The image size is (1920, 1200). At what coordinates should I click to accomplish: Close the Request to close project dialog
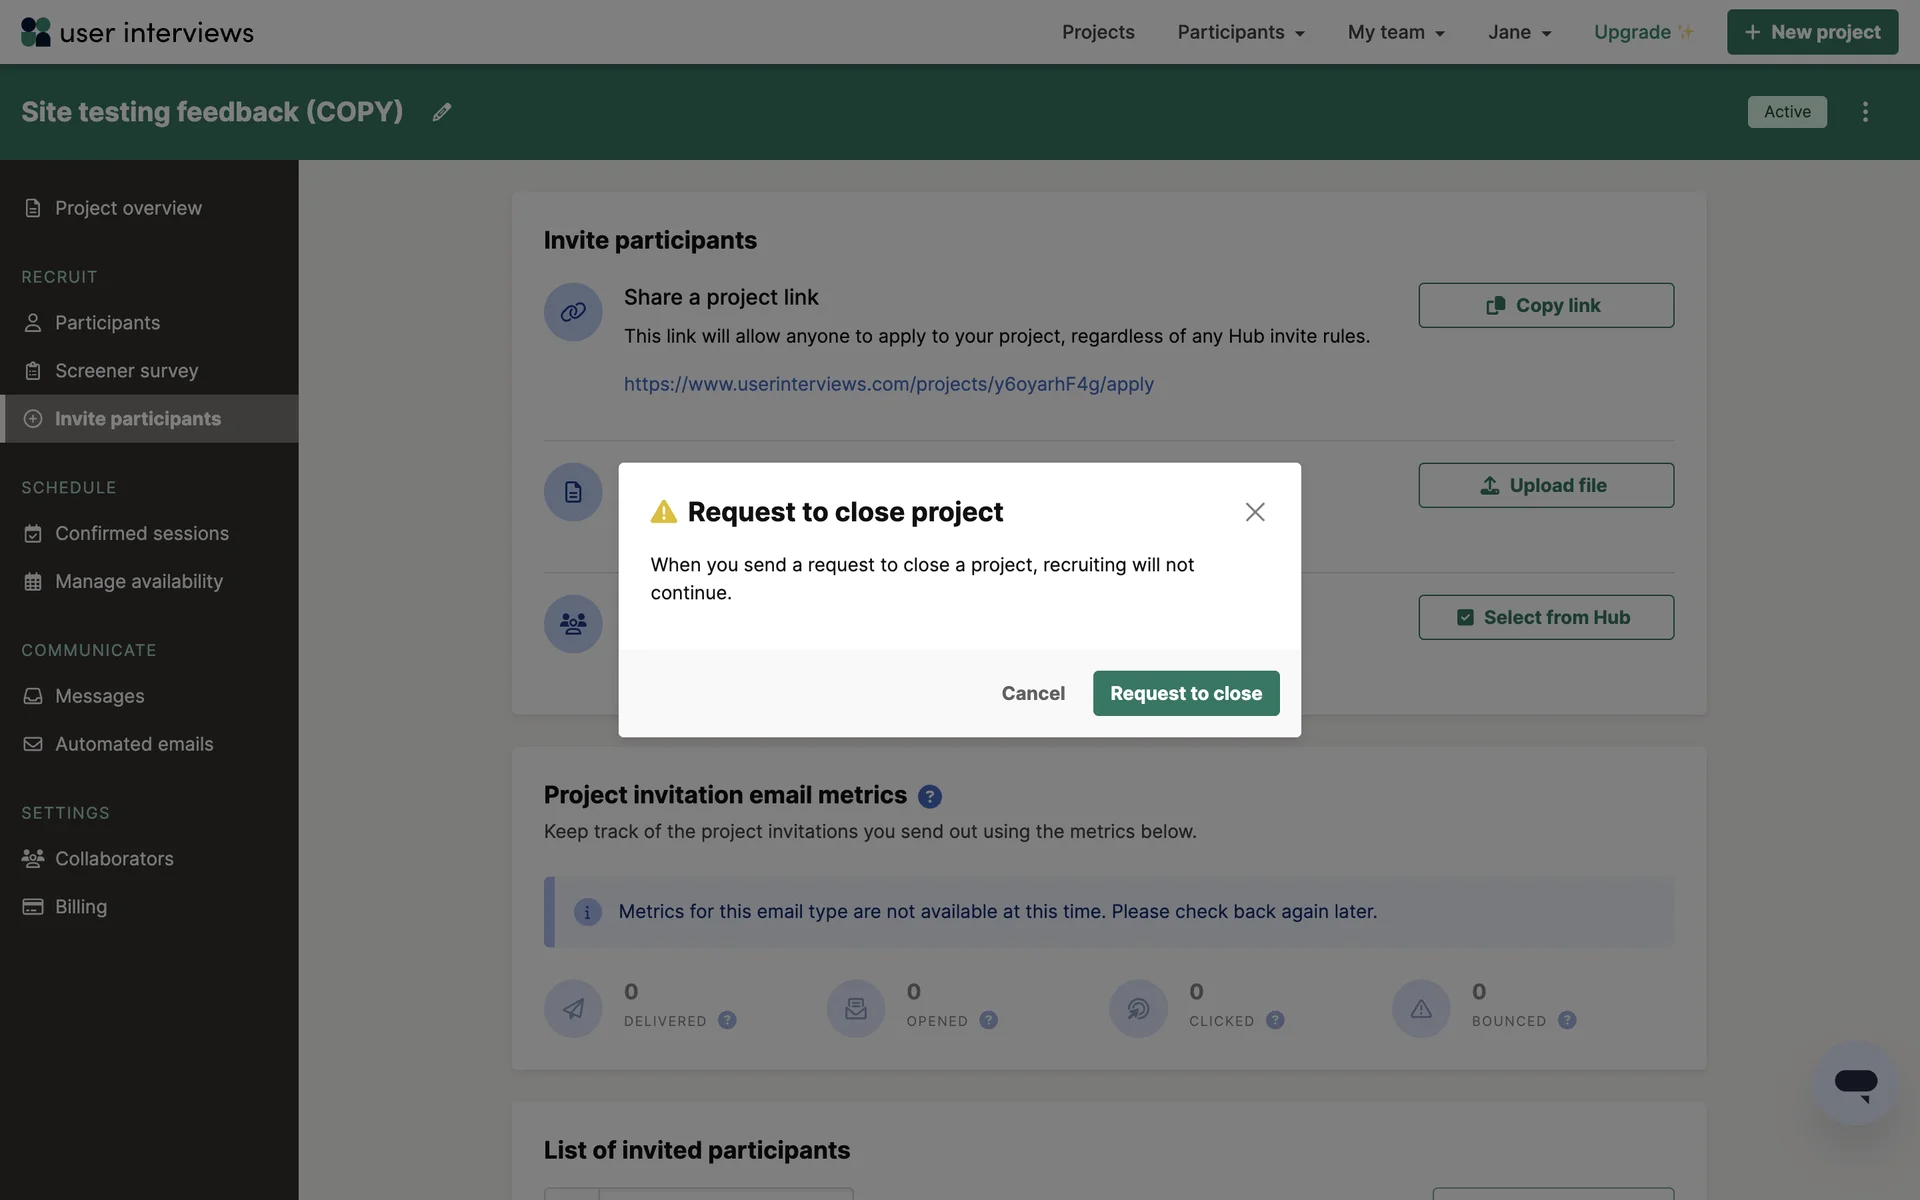(x=1255, y=512)
